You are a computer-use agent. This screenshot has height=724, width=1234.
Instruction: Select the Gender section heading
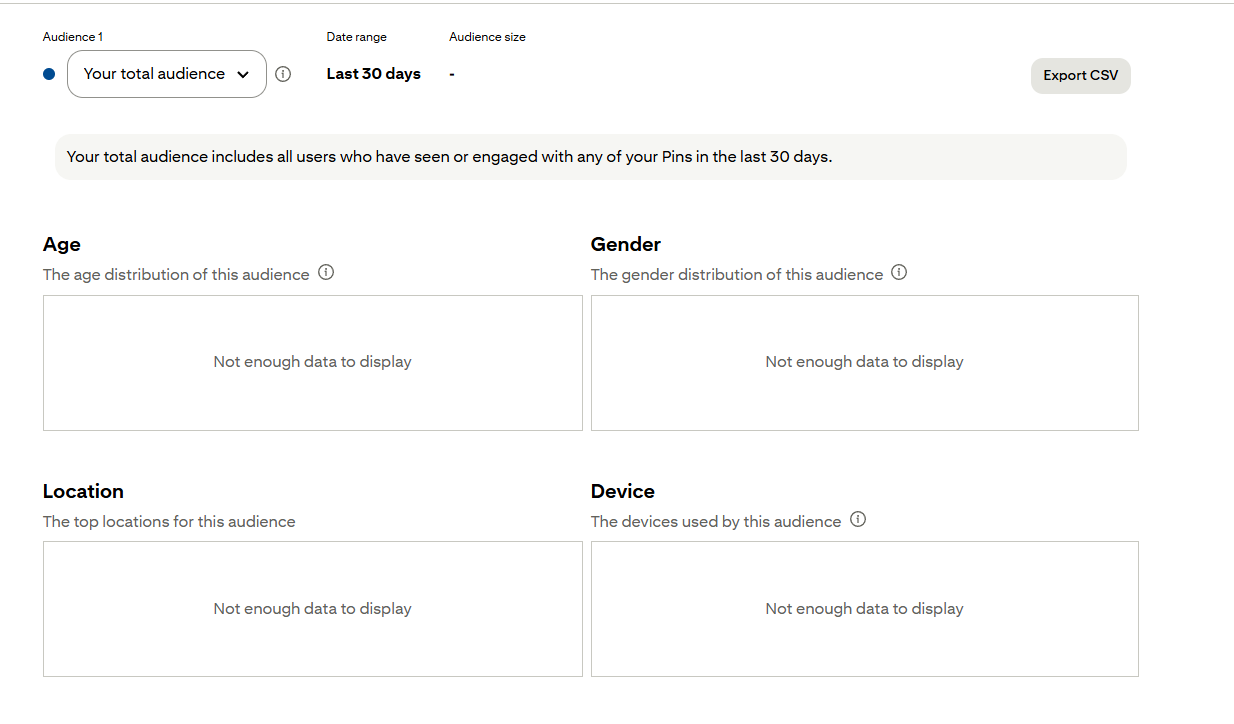tap(625, 244)
